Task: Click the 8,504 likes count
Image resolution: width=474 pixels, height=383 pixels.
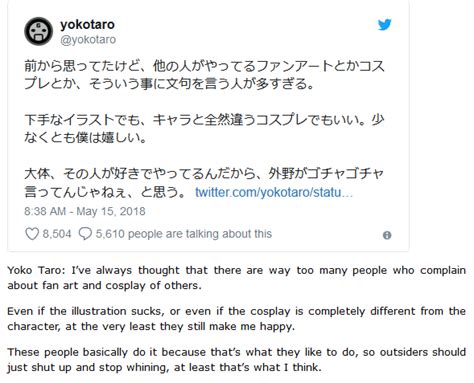Action: [x=57, y=234]
